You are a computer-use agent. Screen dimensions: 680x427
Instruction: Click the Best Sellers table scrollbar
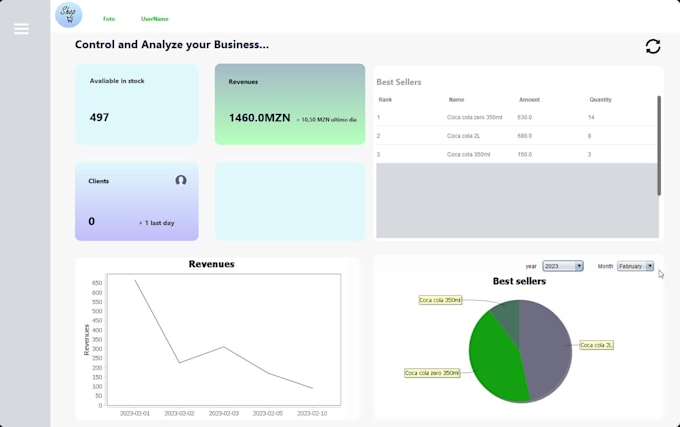(659, 146)
